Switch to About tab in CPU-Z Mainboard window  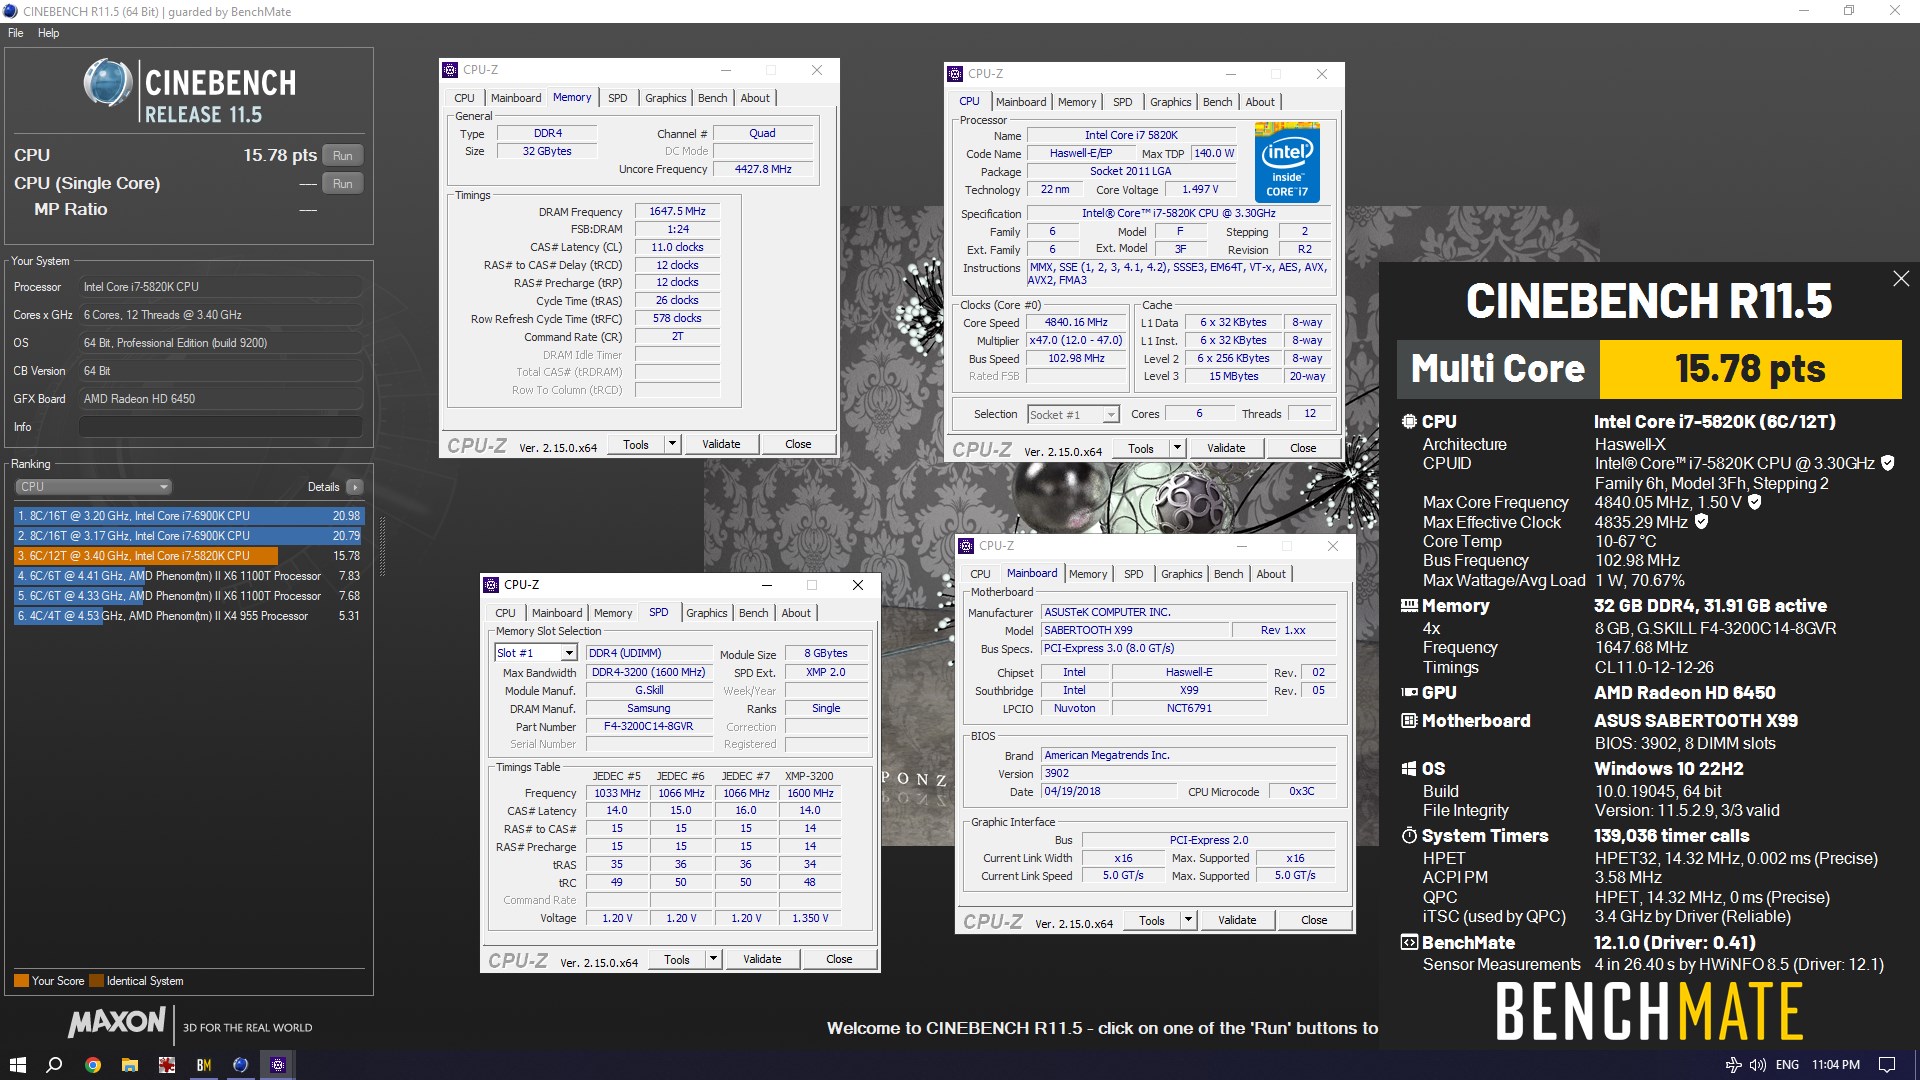1271,574
